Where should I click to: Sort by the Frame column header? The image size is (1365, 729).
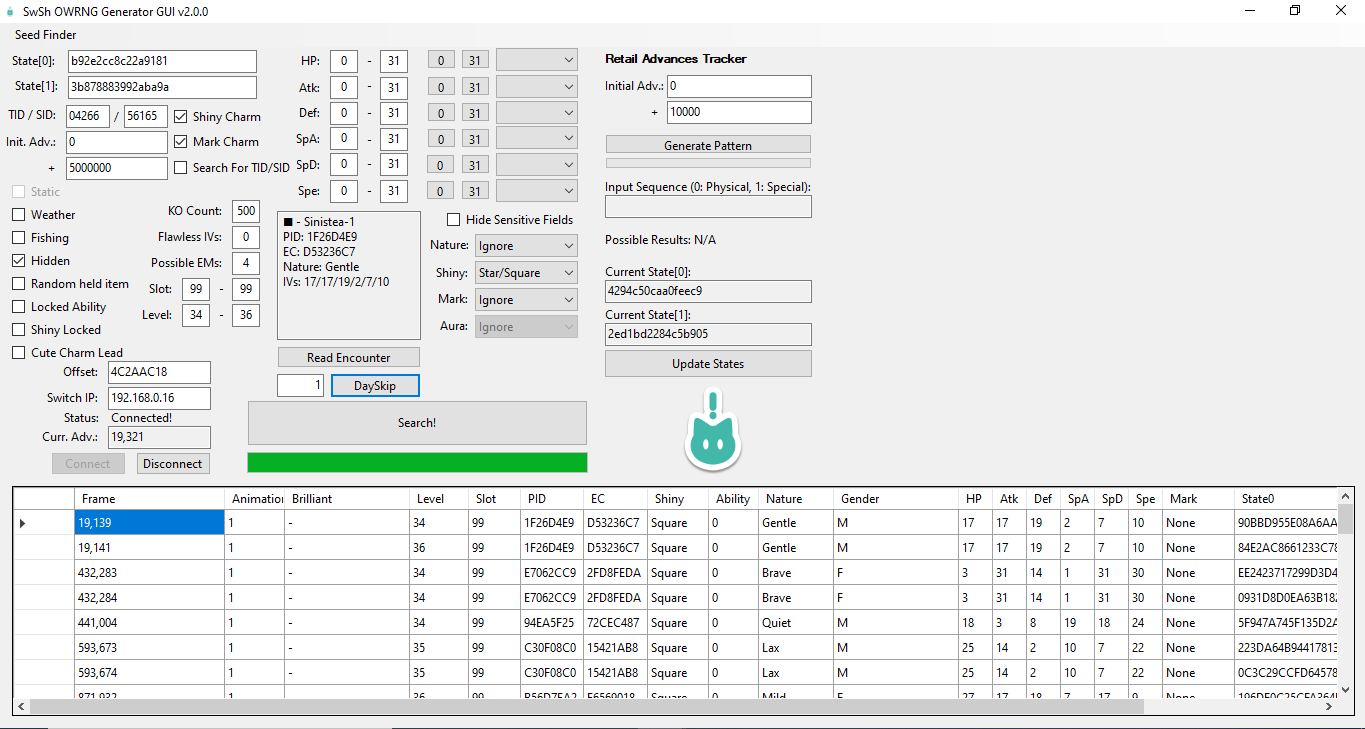pos(150,499)
